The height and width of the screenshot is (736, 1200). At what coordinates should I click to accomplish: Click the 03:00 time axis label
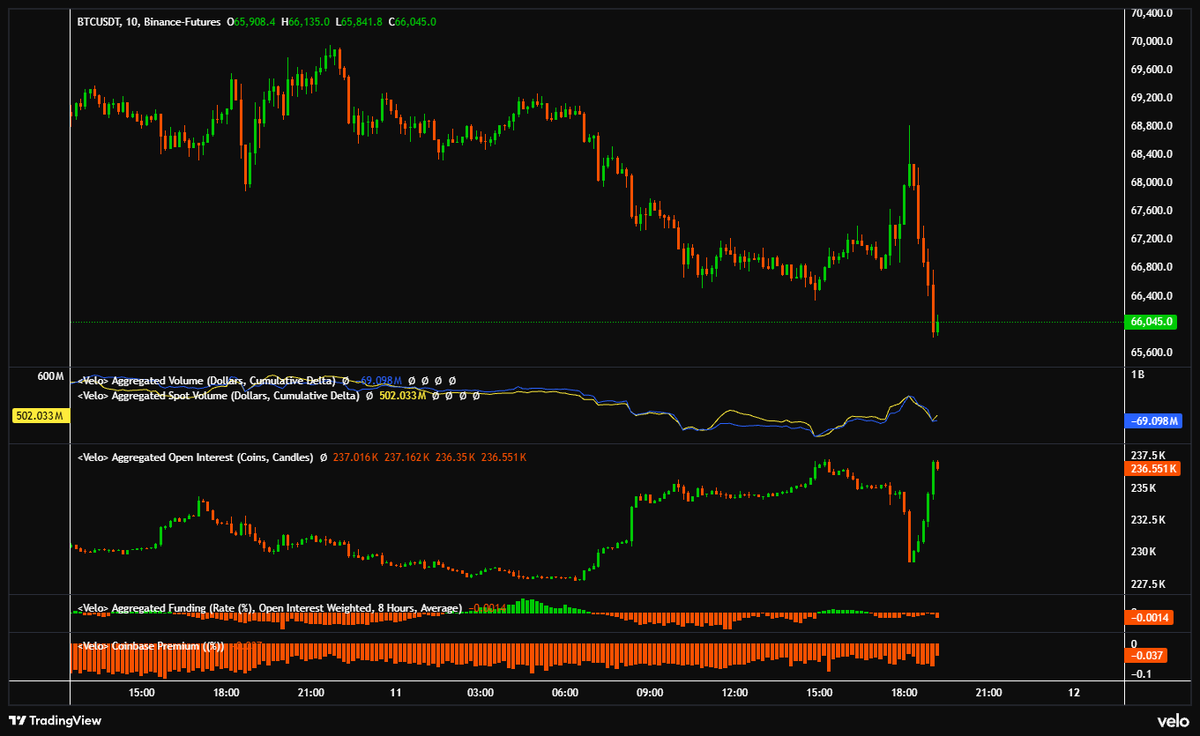(481, 693)
